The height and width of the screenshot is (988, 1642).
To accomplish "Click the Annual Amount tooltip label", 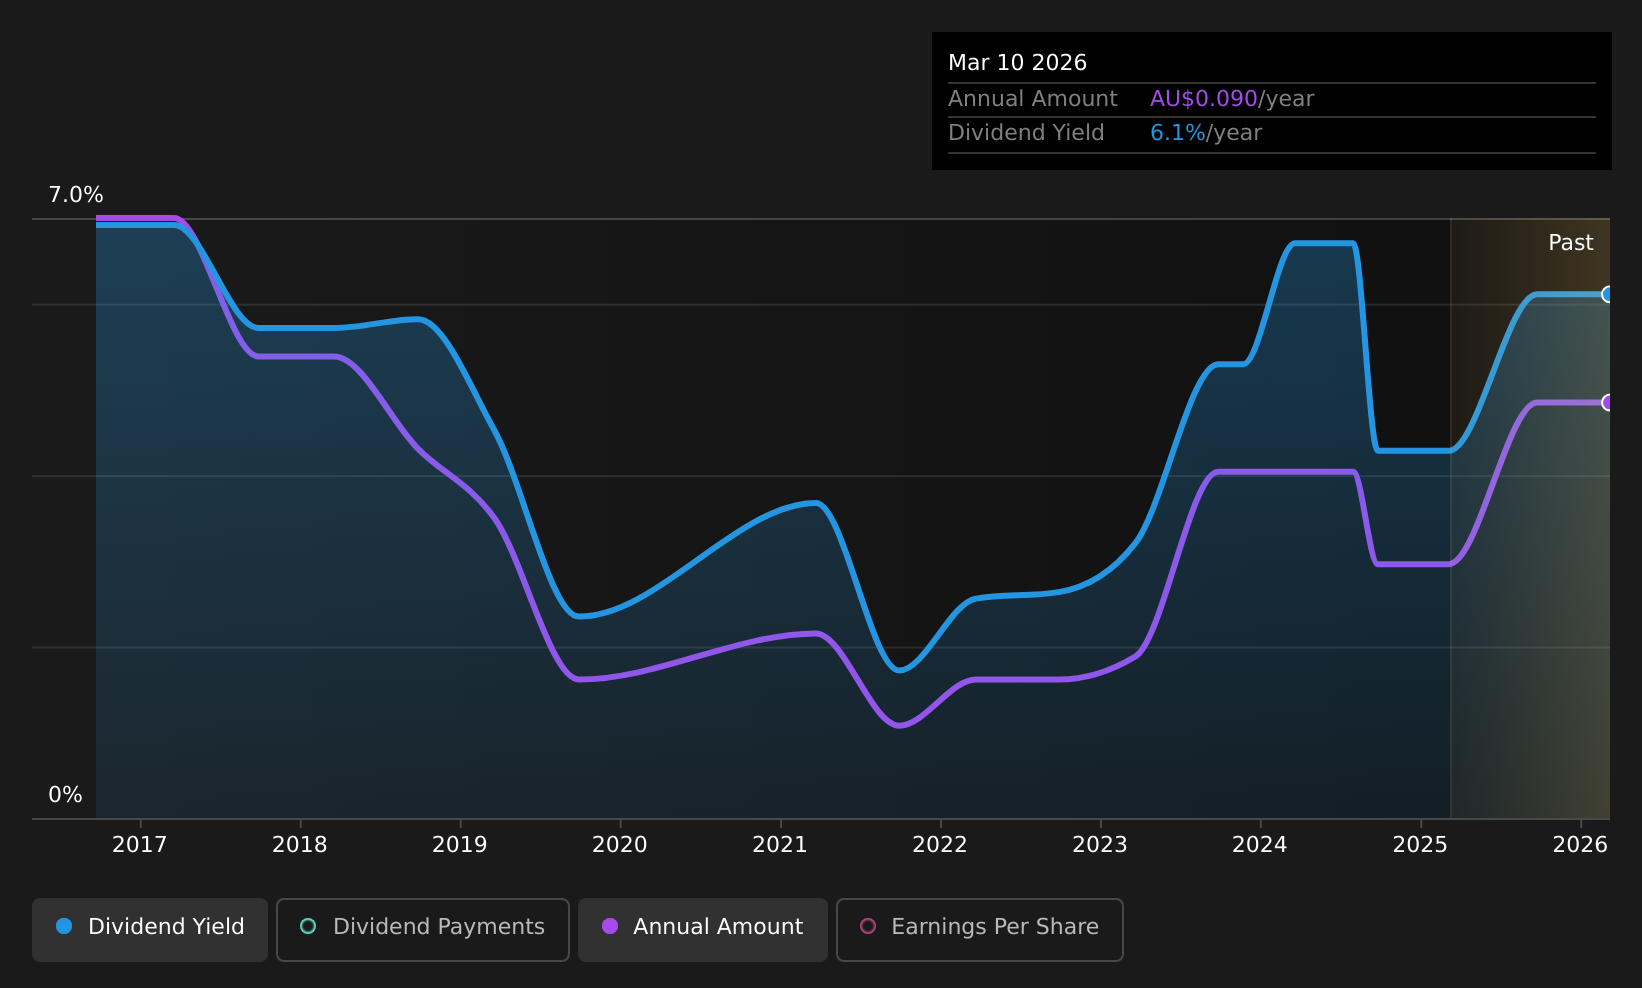I will point(1032,99).
